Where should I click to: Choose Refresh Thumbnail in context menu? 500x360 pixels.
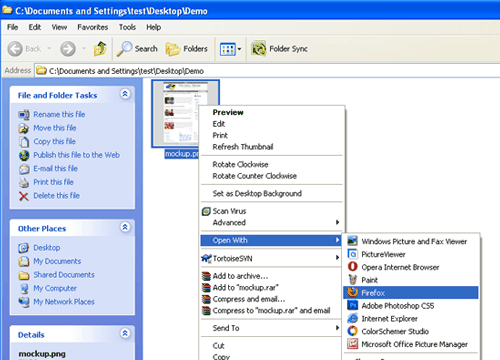coord(272,147)
